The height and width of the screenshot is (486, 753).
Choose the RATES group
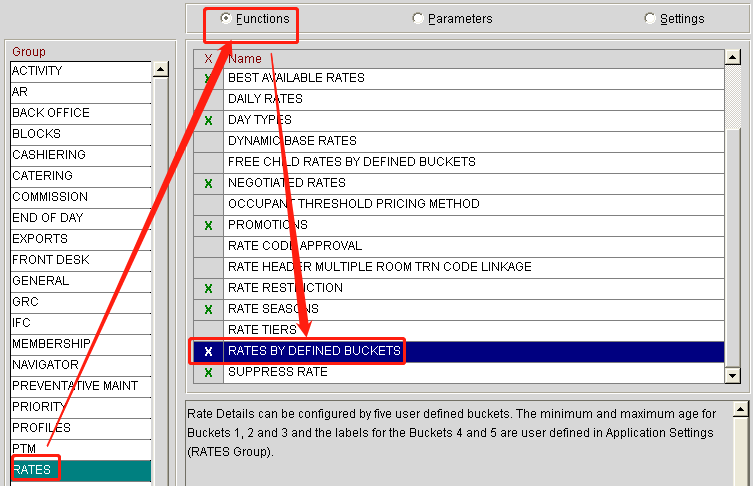coord(32,468)
